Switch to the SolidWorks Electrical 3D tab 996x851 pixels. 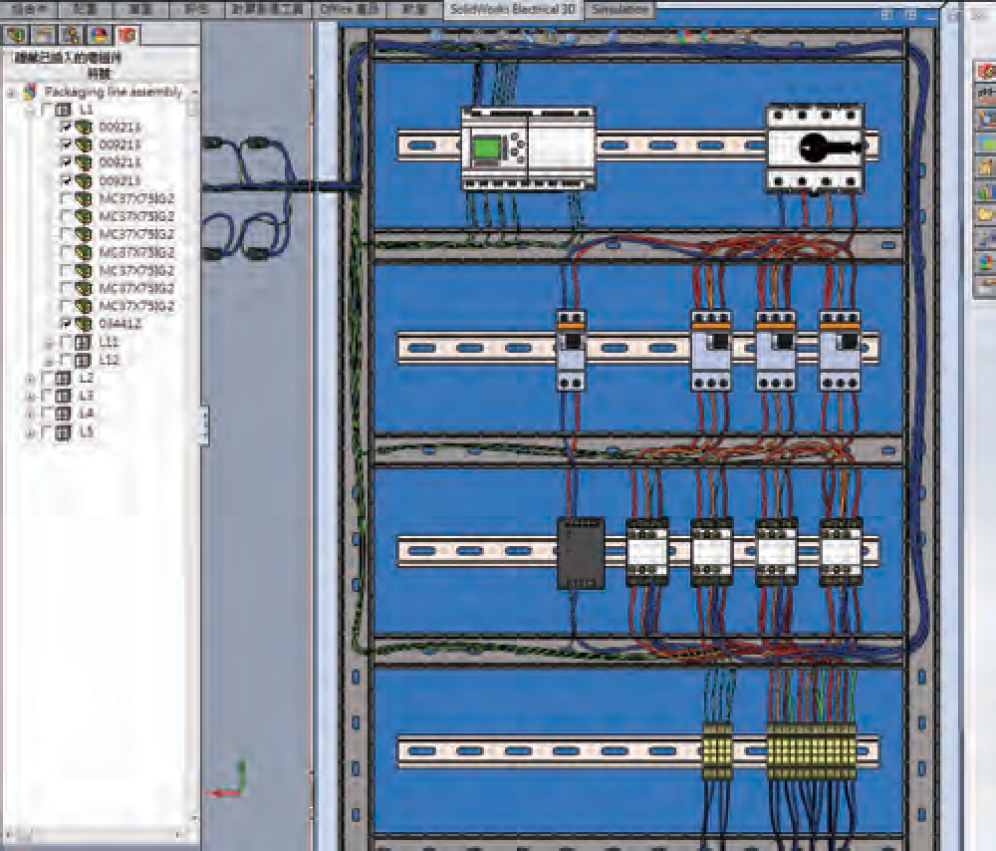coord(512,9)
